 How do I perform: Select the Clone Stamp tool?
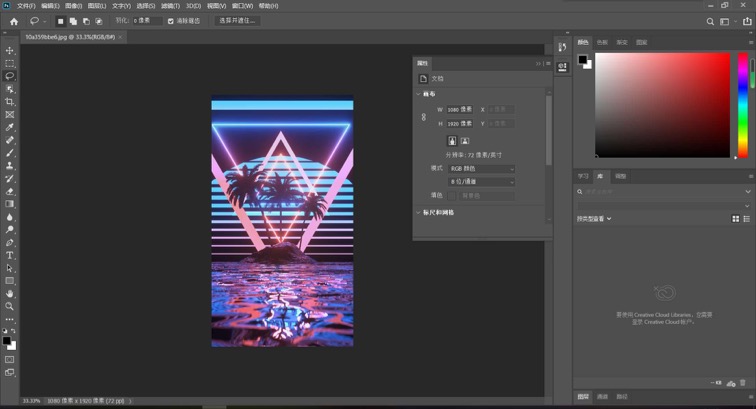(9, 165)
